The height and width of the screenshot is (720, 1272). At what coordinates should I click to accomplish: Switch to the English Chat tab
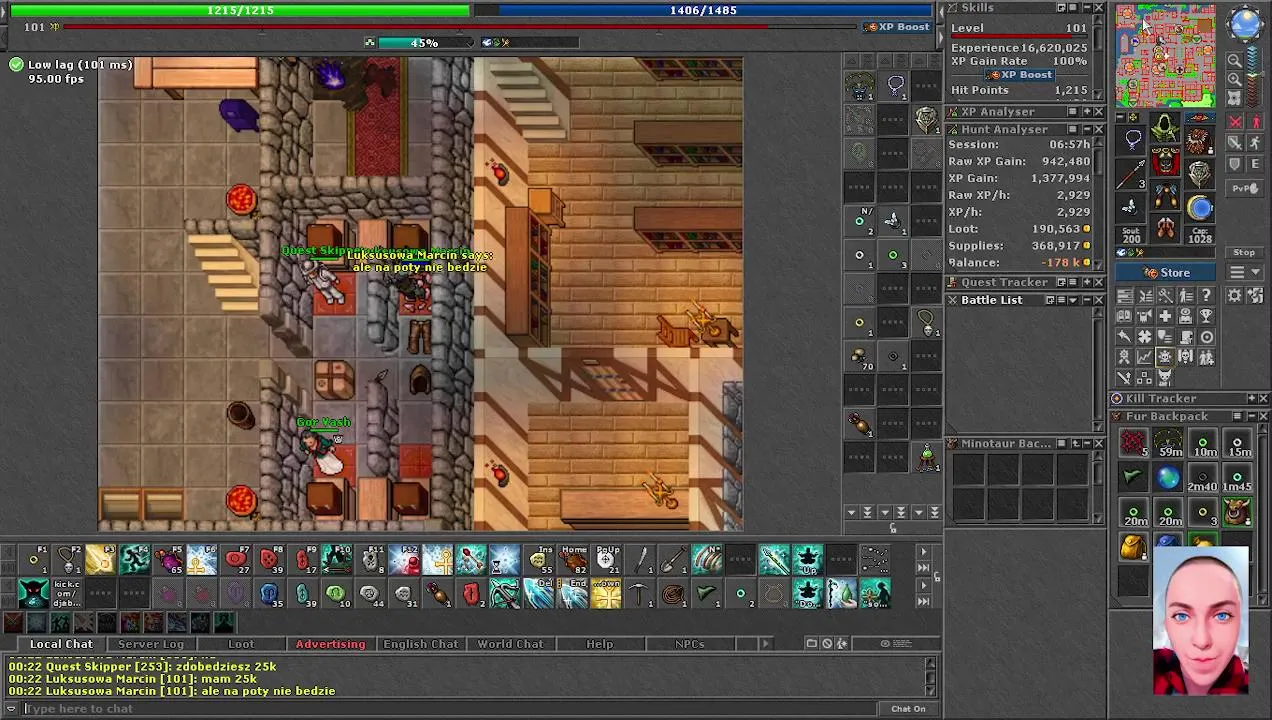420,644
